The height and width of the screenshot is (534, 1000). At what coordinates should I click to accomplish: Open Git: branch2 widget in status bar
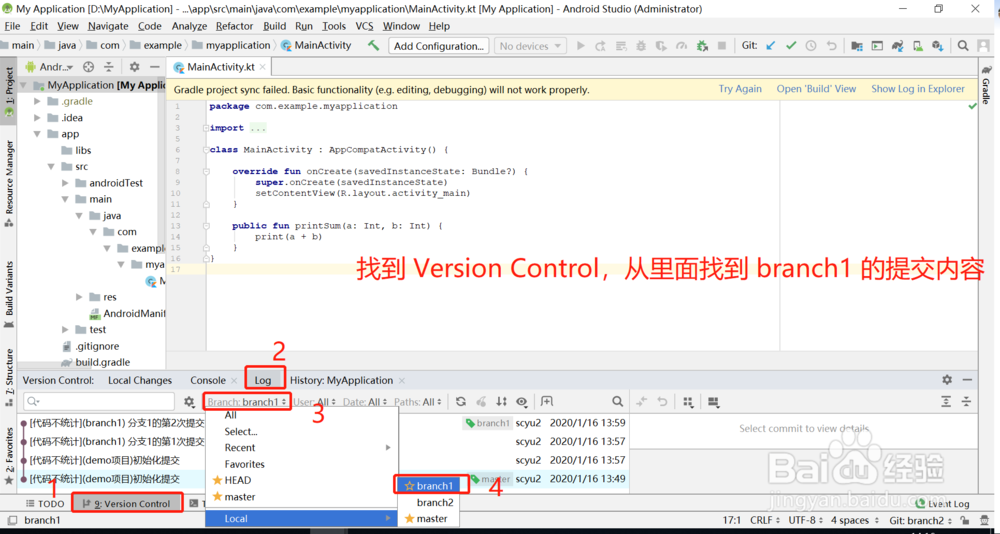click(920, 520)
